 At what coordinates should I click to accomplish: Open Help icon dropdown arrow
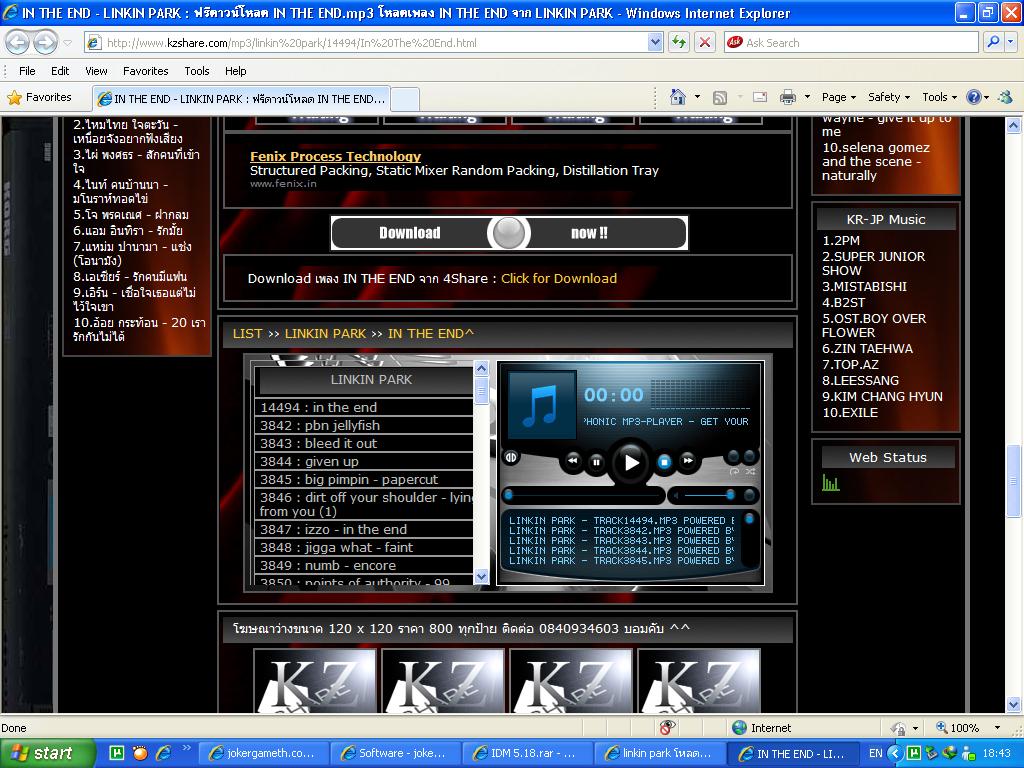(986, 98)
